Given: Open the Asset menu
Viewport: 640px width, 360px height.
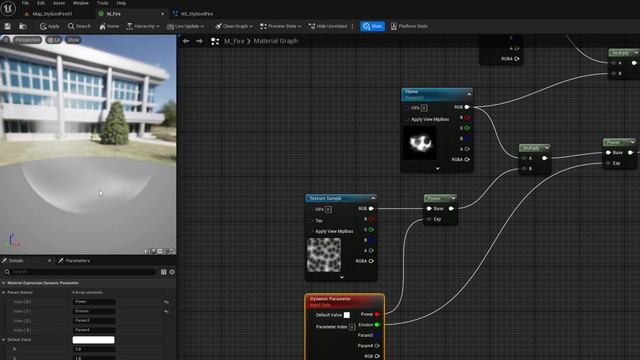Looking at the screenshot, I should point(59,3).
